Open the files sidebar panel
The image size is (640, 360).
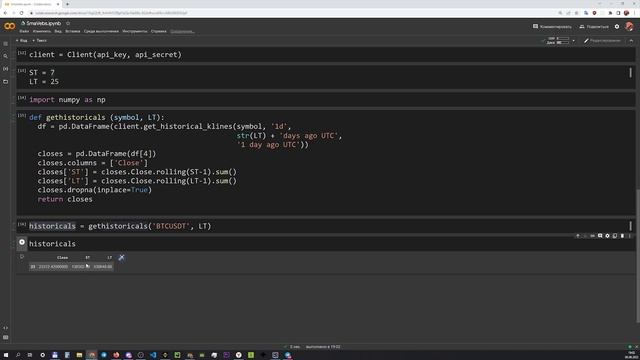pyautogui.click(x=5, y=82)
